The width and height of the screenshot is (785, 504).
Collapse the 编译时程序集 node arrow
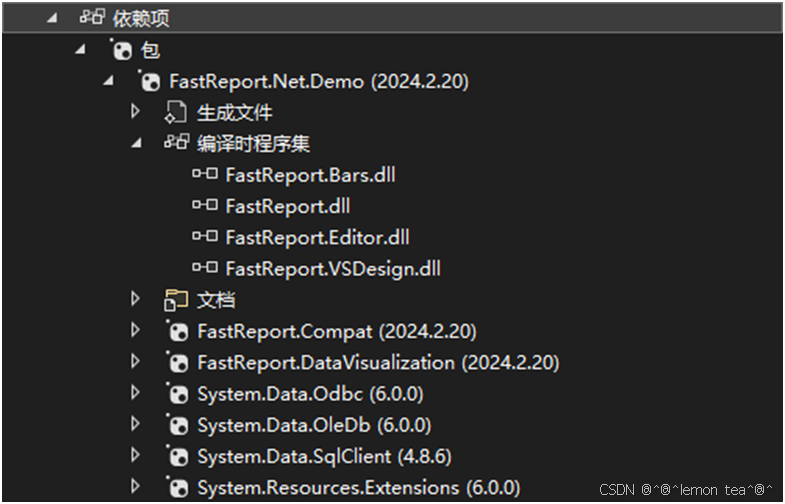(x=136, y=143)
